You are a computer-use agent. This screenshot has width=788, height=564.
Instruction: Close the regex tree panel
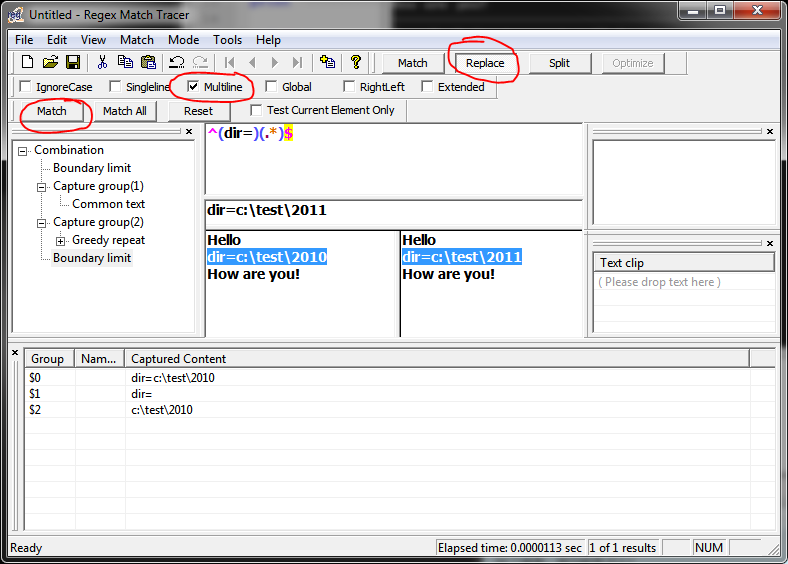point(189,131)
